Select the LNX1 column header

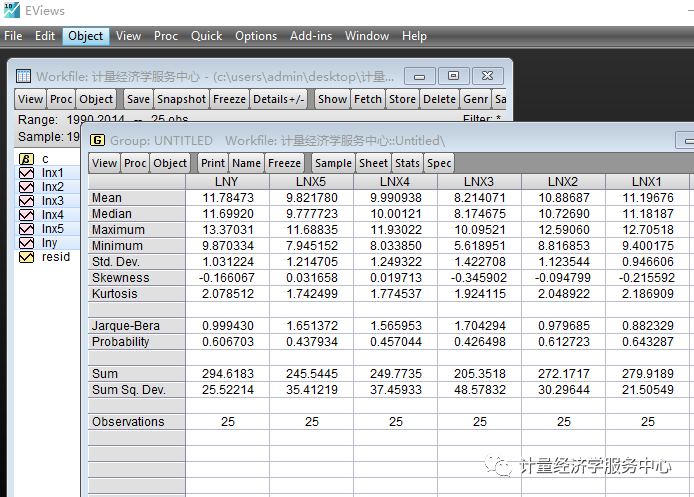pyautogui.click(x=647, y=182)
